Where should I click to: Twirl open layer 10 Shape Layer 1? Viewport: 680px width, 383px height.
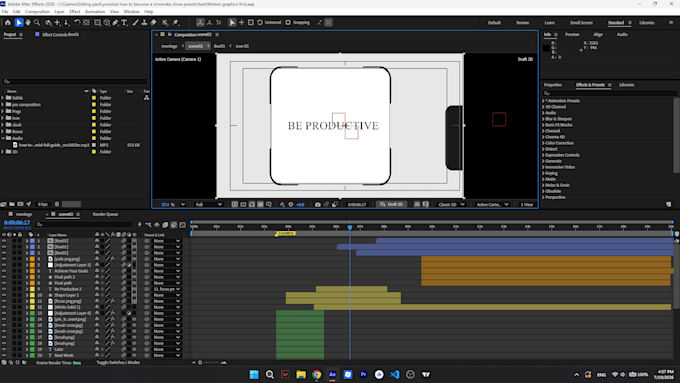coord(27,295)
